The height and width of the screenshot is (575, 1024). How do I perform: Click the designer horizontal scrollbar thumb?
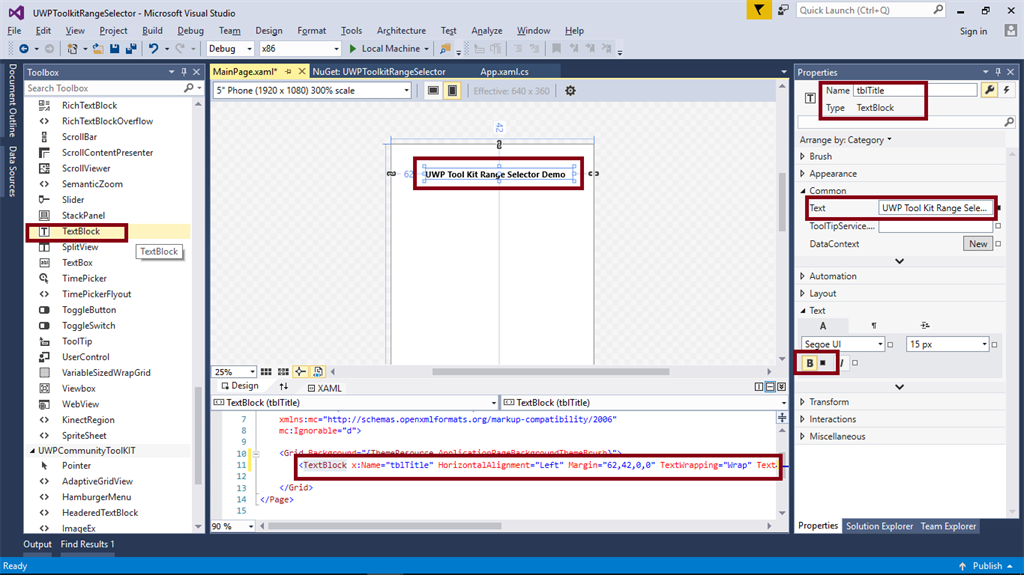point(551,372)
